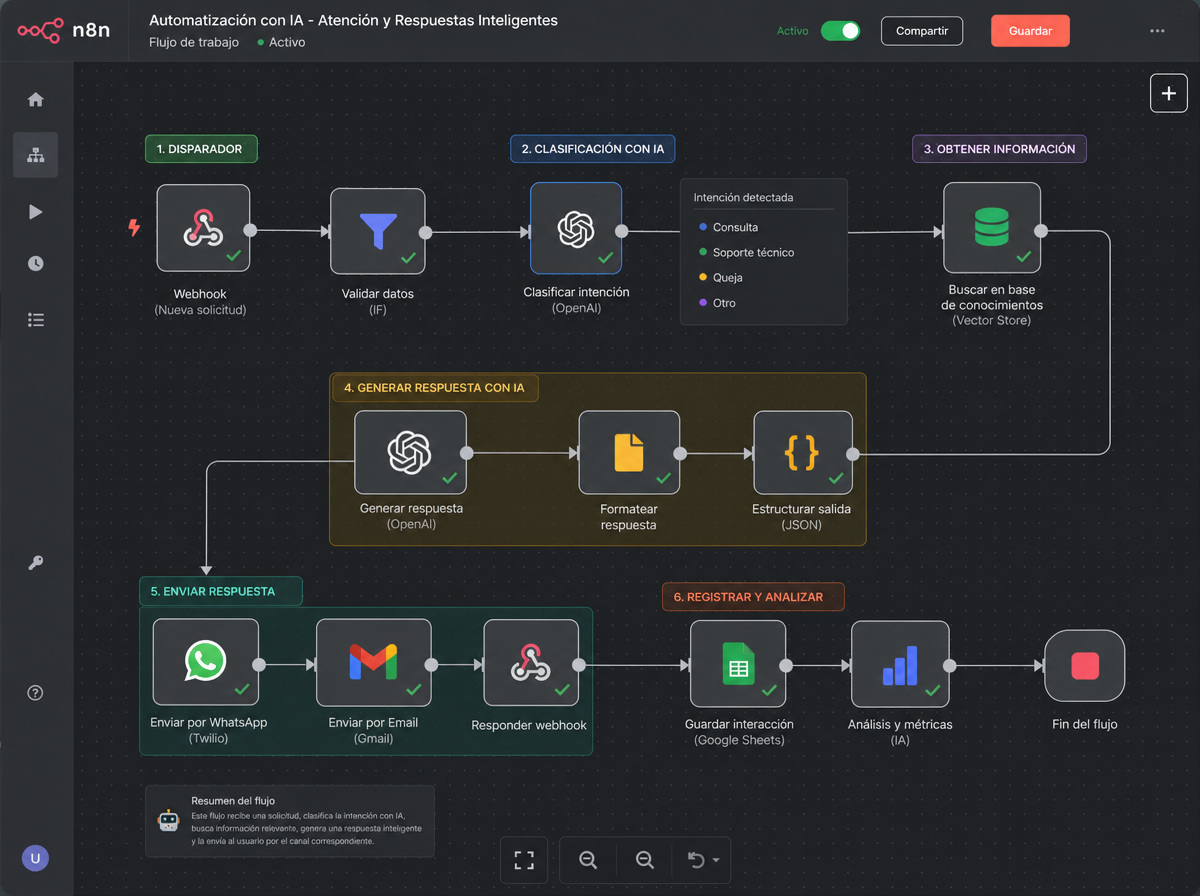Select the Soporte técnico intent option
Image resolution: width=1200 pixels, height=896 pixels.
pyautogui.click(x=747, y=253)
